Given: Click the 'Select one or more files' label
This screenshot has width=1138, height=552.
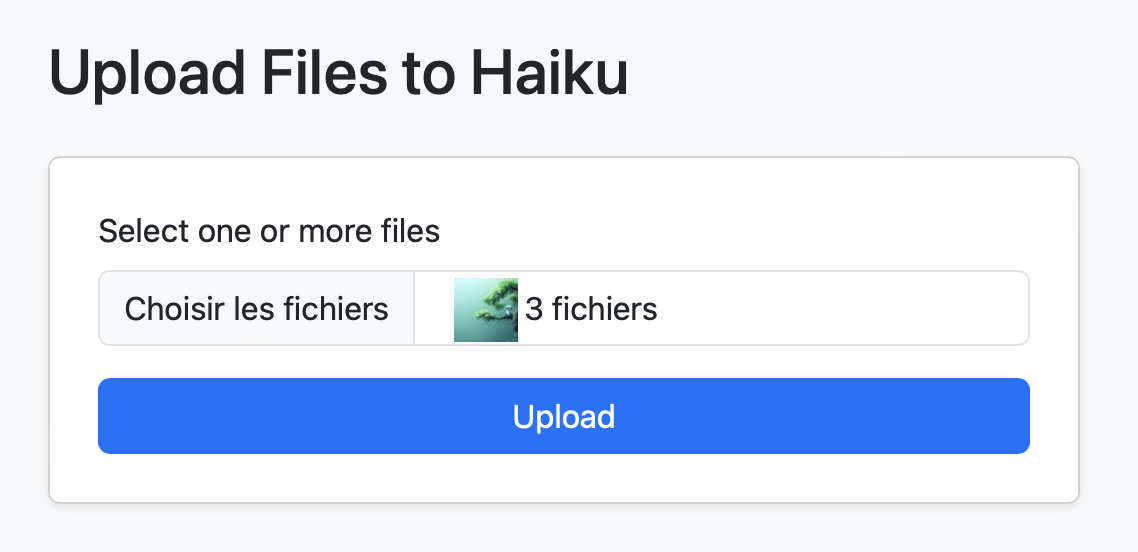Looking at the screenshot, I should [269, 231].
